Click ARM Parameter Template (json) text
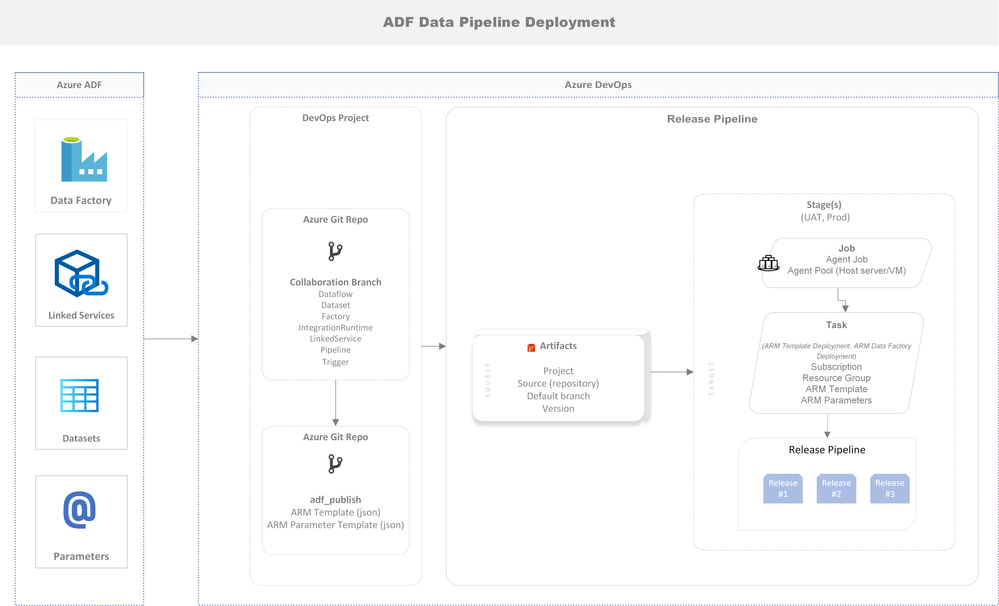 pos(336,525)
